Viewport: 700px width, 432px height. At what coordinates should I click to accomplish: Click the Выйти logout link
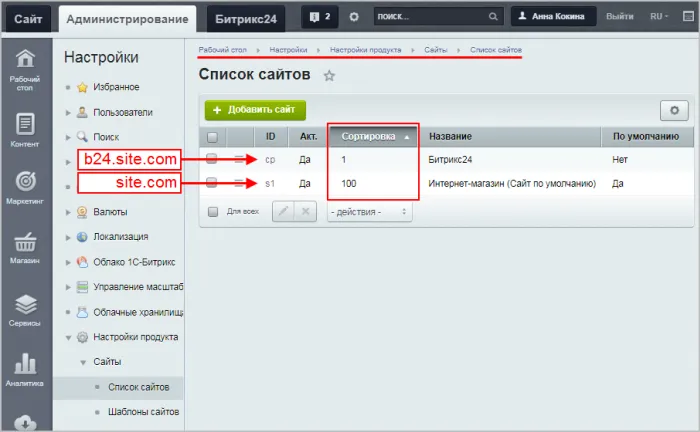click(619, 17)
